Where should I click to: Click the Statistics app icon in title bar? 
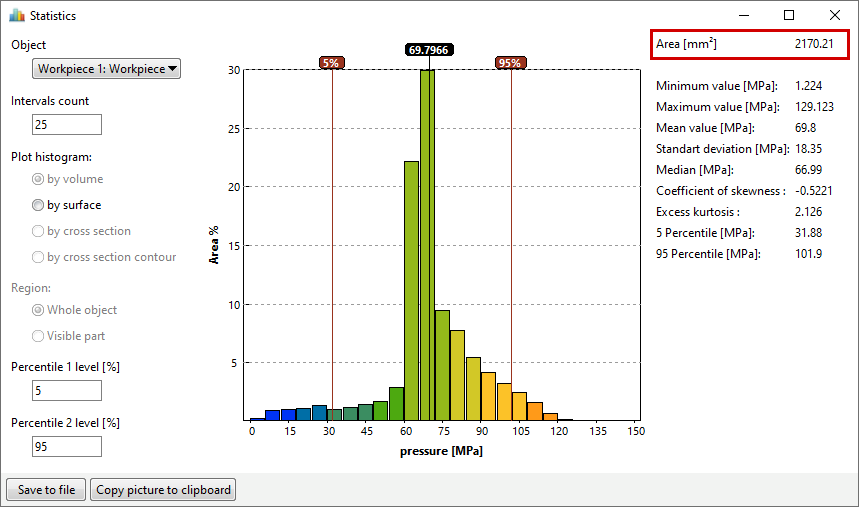click(16, 16)
